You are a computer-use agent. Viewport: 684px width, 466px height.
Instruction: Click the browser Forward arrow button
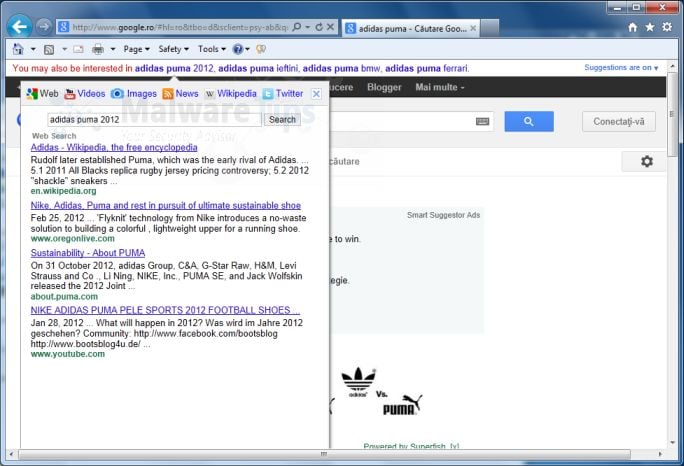[x=44, y=27]
